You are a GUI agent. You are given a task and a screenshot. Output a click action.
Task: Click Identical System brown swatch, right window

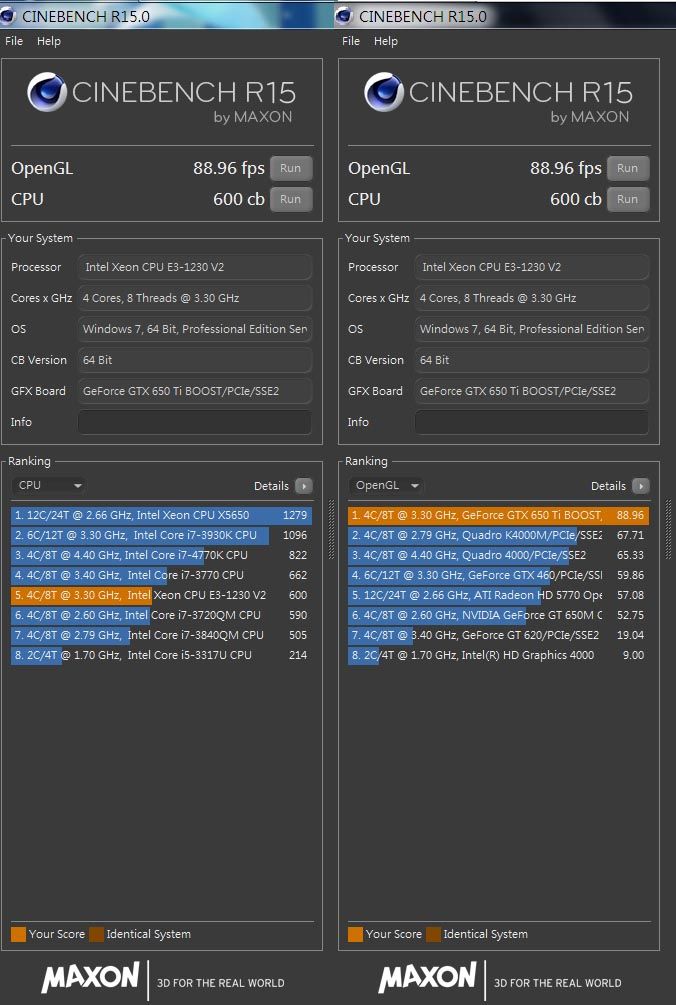(434, 934)
